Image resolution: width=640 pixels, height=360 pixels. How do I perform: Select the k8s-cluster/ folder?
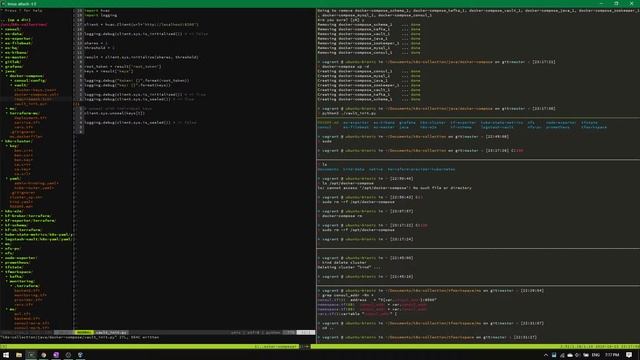click(x=18, y=141)
